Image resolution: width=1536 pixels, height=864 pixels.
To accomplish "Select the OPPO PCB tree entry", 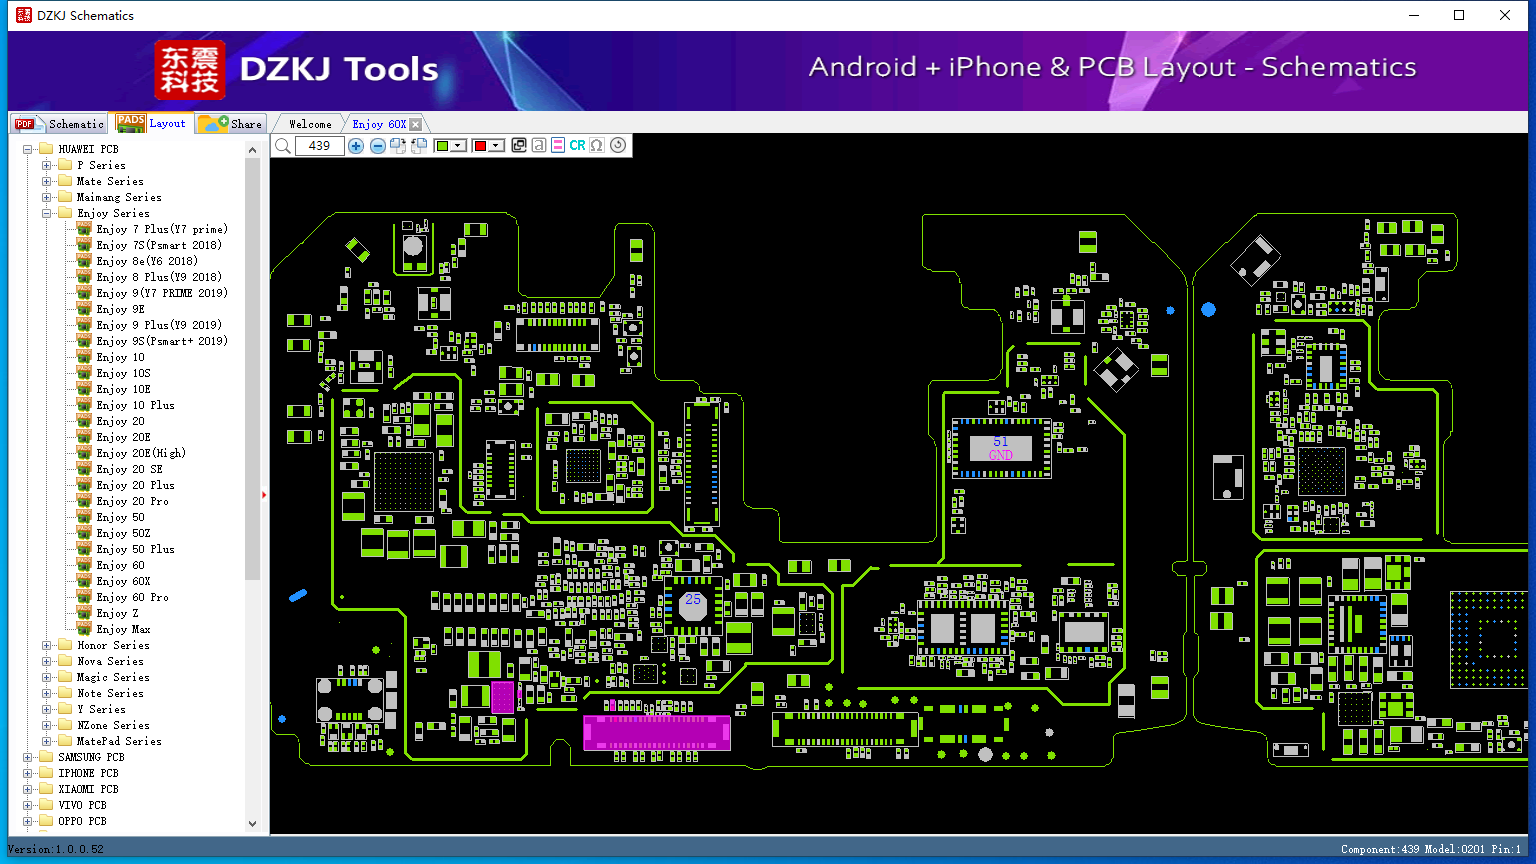I will pyautogui.click(x=82, y=821).
